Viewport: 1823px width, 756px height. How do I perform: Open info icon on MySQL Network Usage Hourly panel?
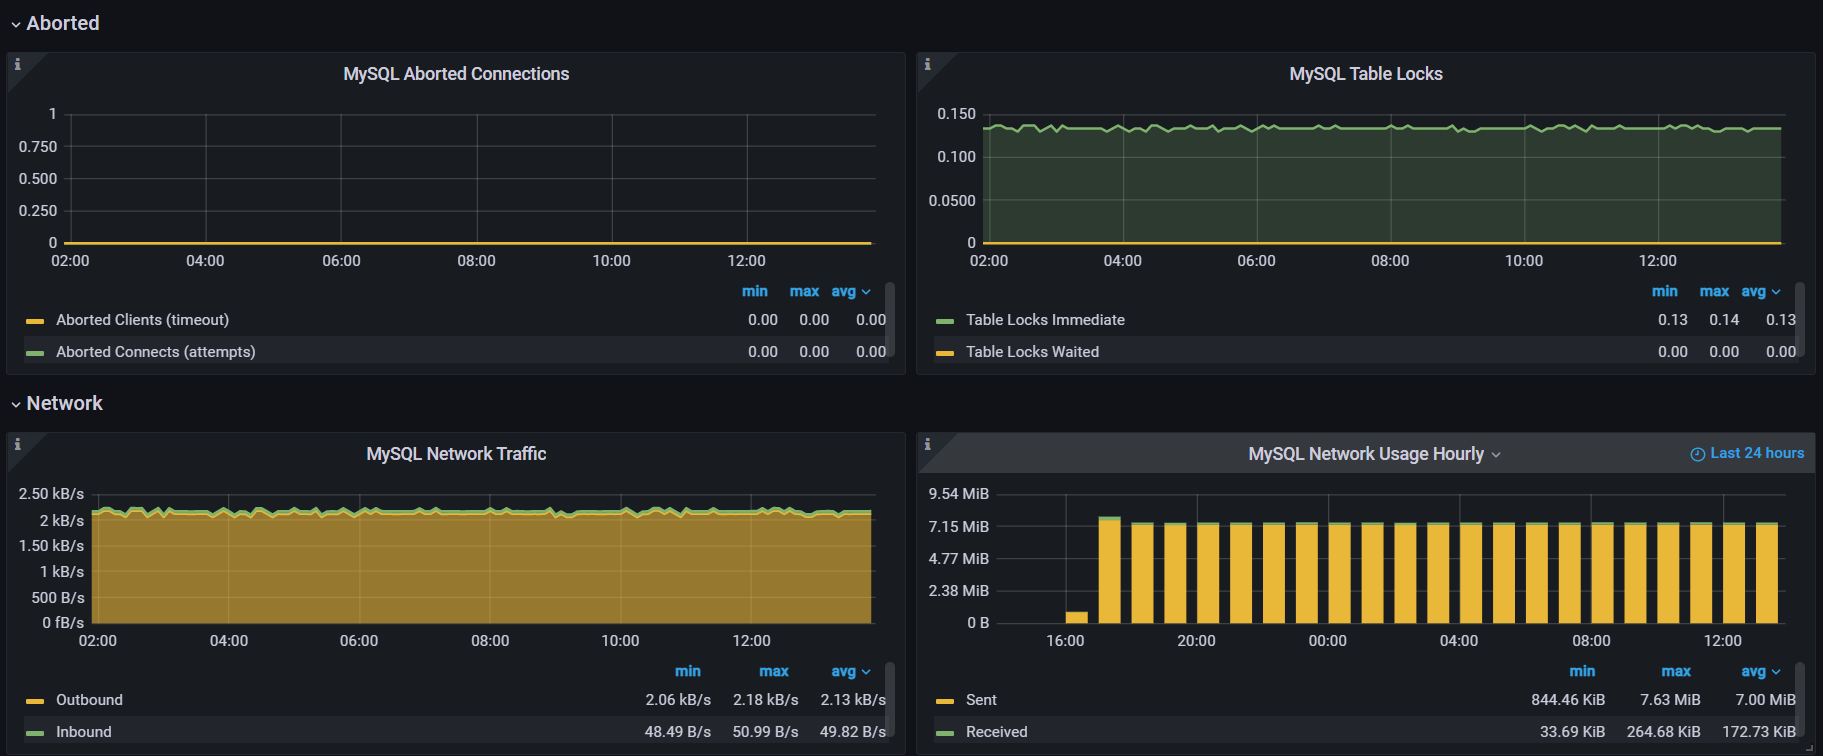click(927, 444)
